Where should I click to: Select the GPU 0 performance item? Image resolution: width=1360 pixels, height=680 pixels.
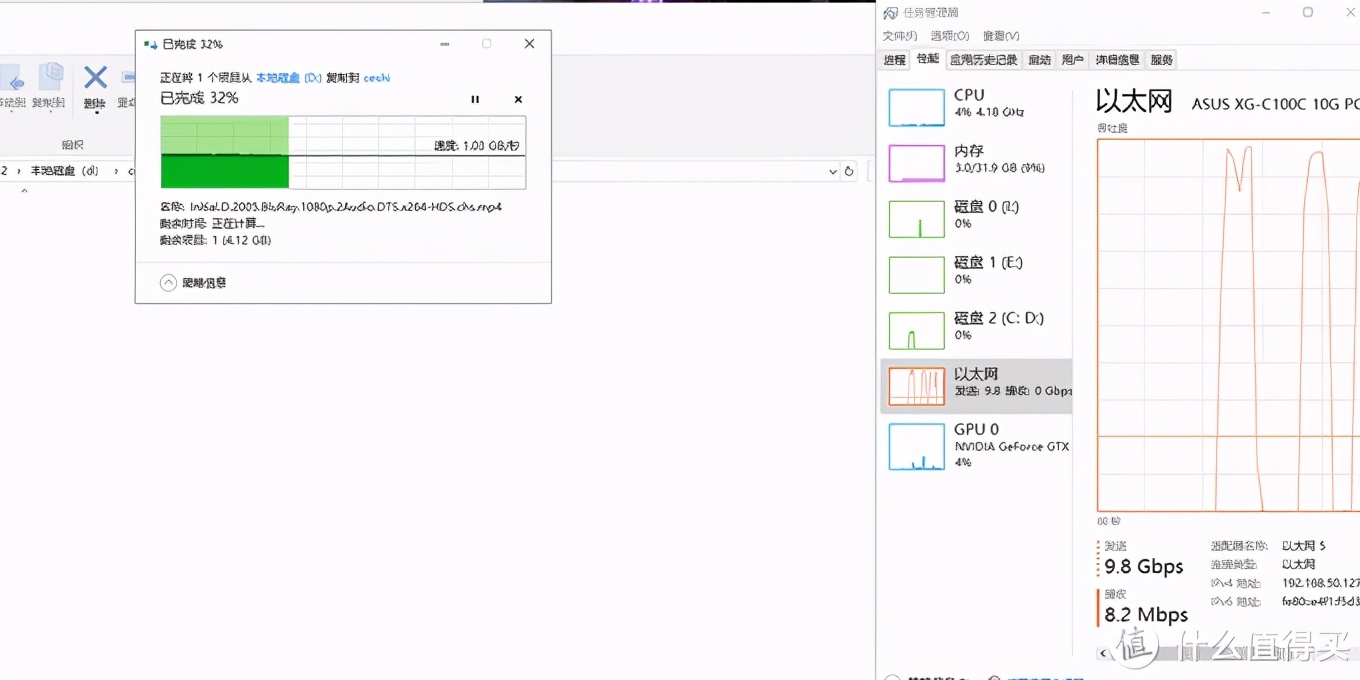(975, 445)
